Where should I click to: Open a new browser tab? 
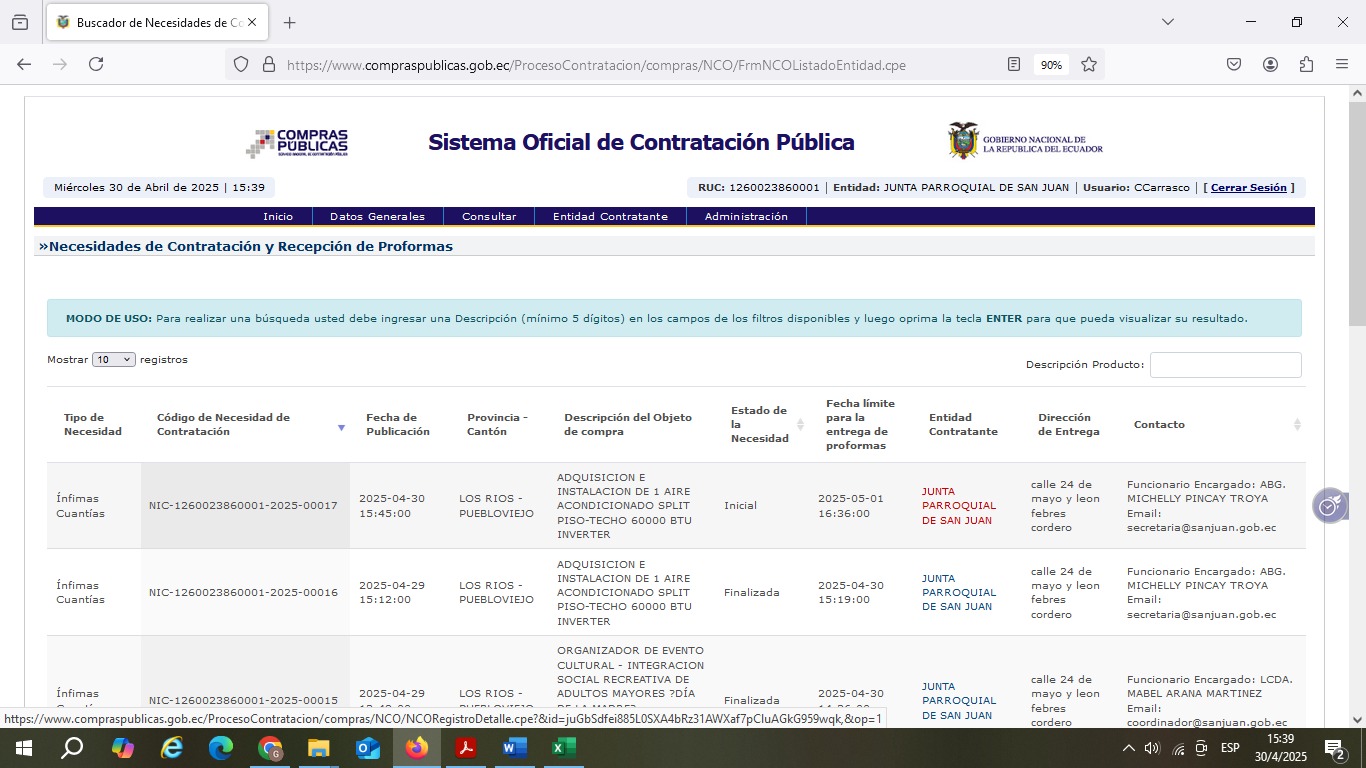[290, 22]
